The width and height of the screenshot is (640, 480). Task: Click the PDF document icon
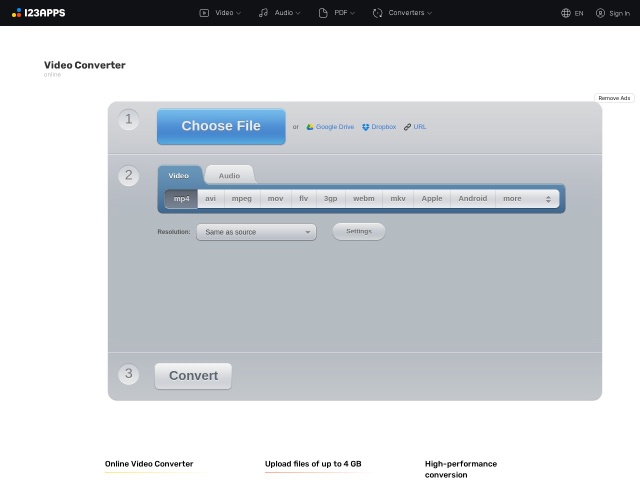pos(323,13)
